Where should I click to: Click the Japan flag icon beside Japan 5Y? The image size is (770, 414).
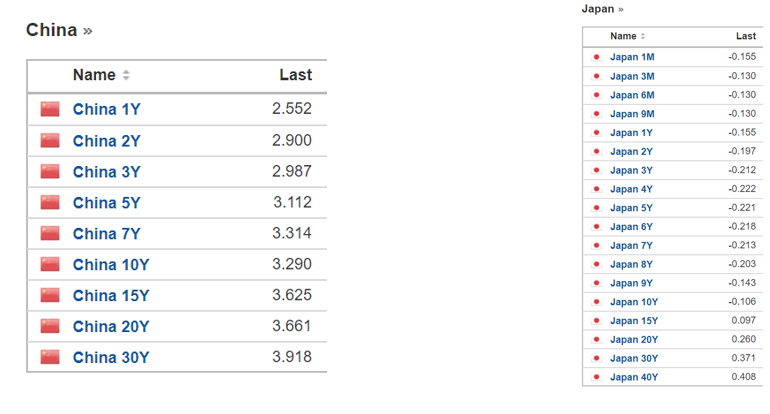597,208
